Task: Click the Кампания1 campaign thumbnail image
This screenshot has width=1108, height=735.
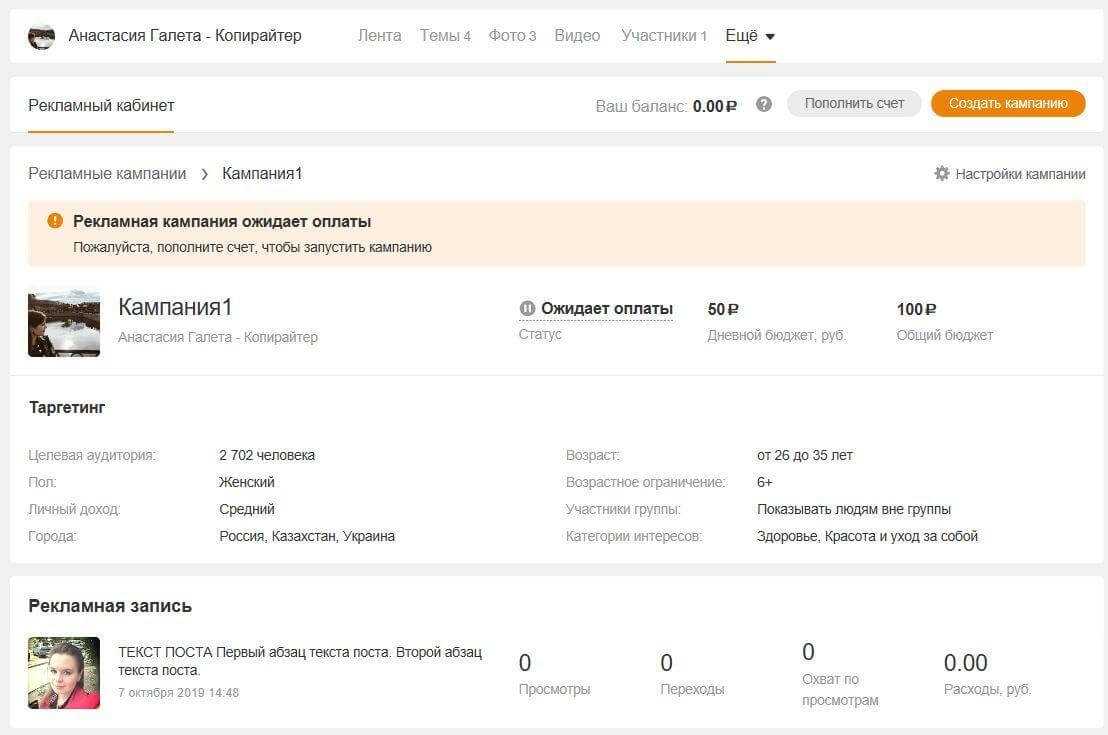Action: [x=64, y=324]
